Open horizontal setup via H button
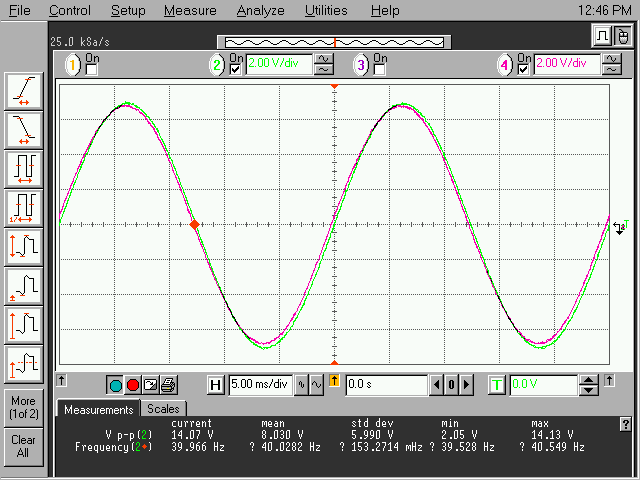640x480 pixels. [216, 385]
